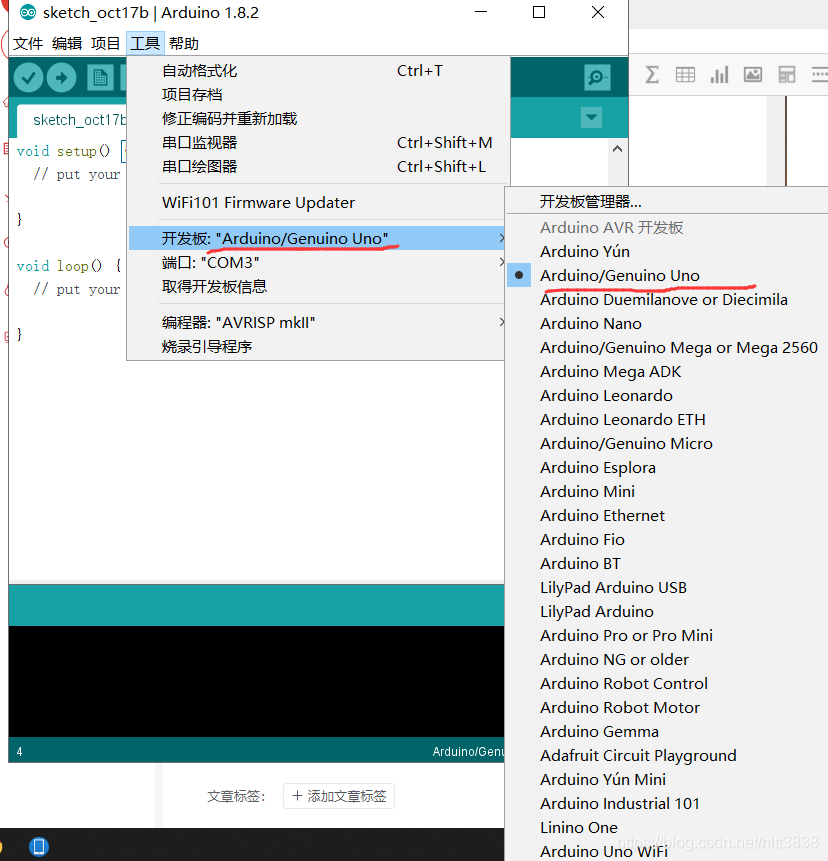Click the blue taskbar app icon
This screenshot has height=861, width=828.
(38, 846)
